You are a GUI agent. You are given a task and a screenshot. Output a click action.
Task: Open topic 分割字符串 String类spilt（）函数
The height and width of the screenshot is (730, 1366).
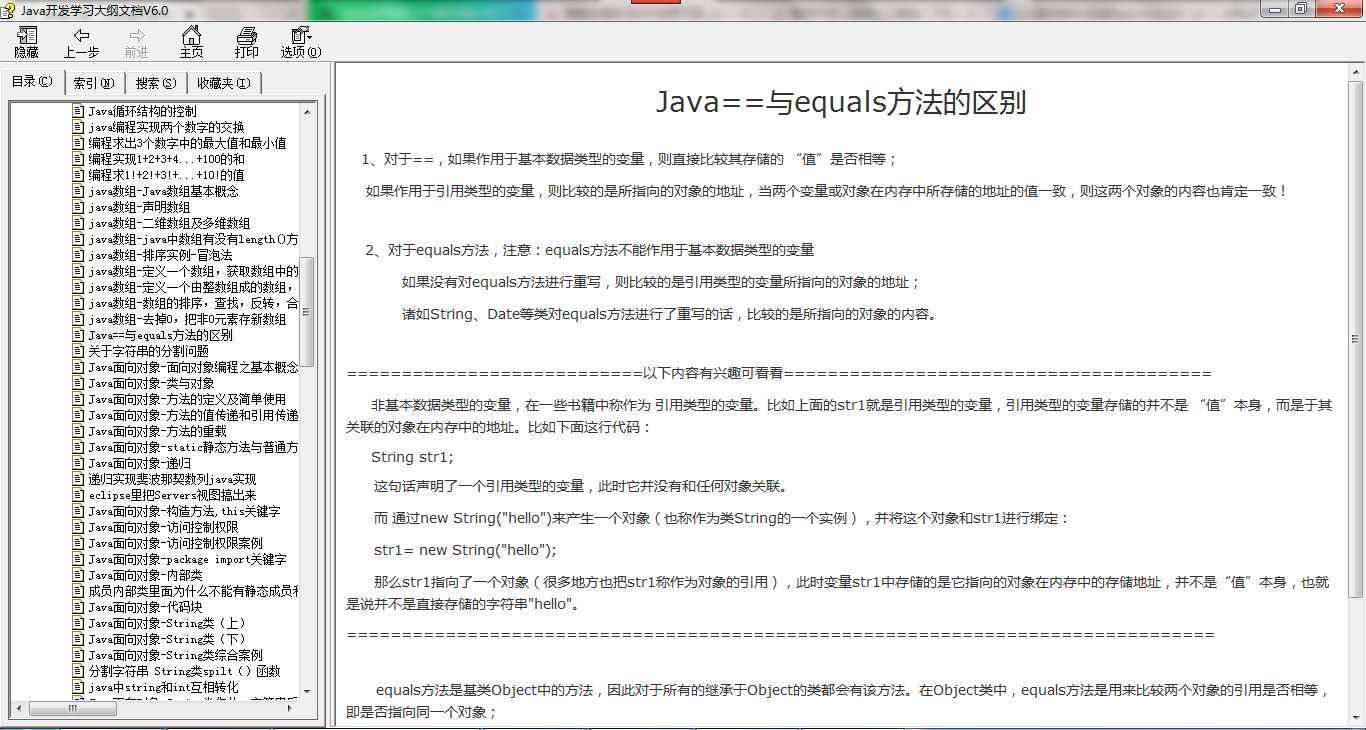point(184,671)
